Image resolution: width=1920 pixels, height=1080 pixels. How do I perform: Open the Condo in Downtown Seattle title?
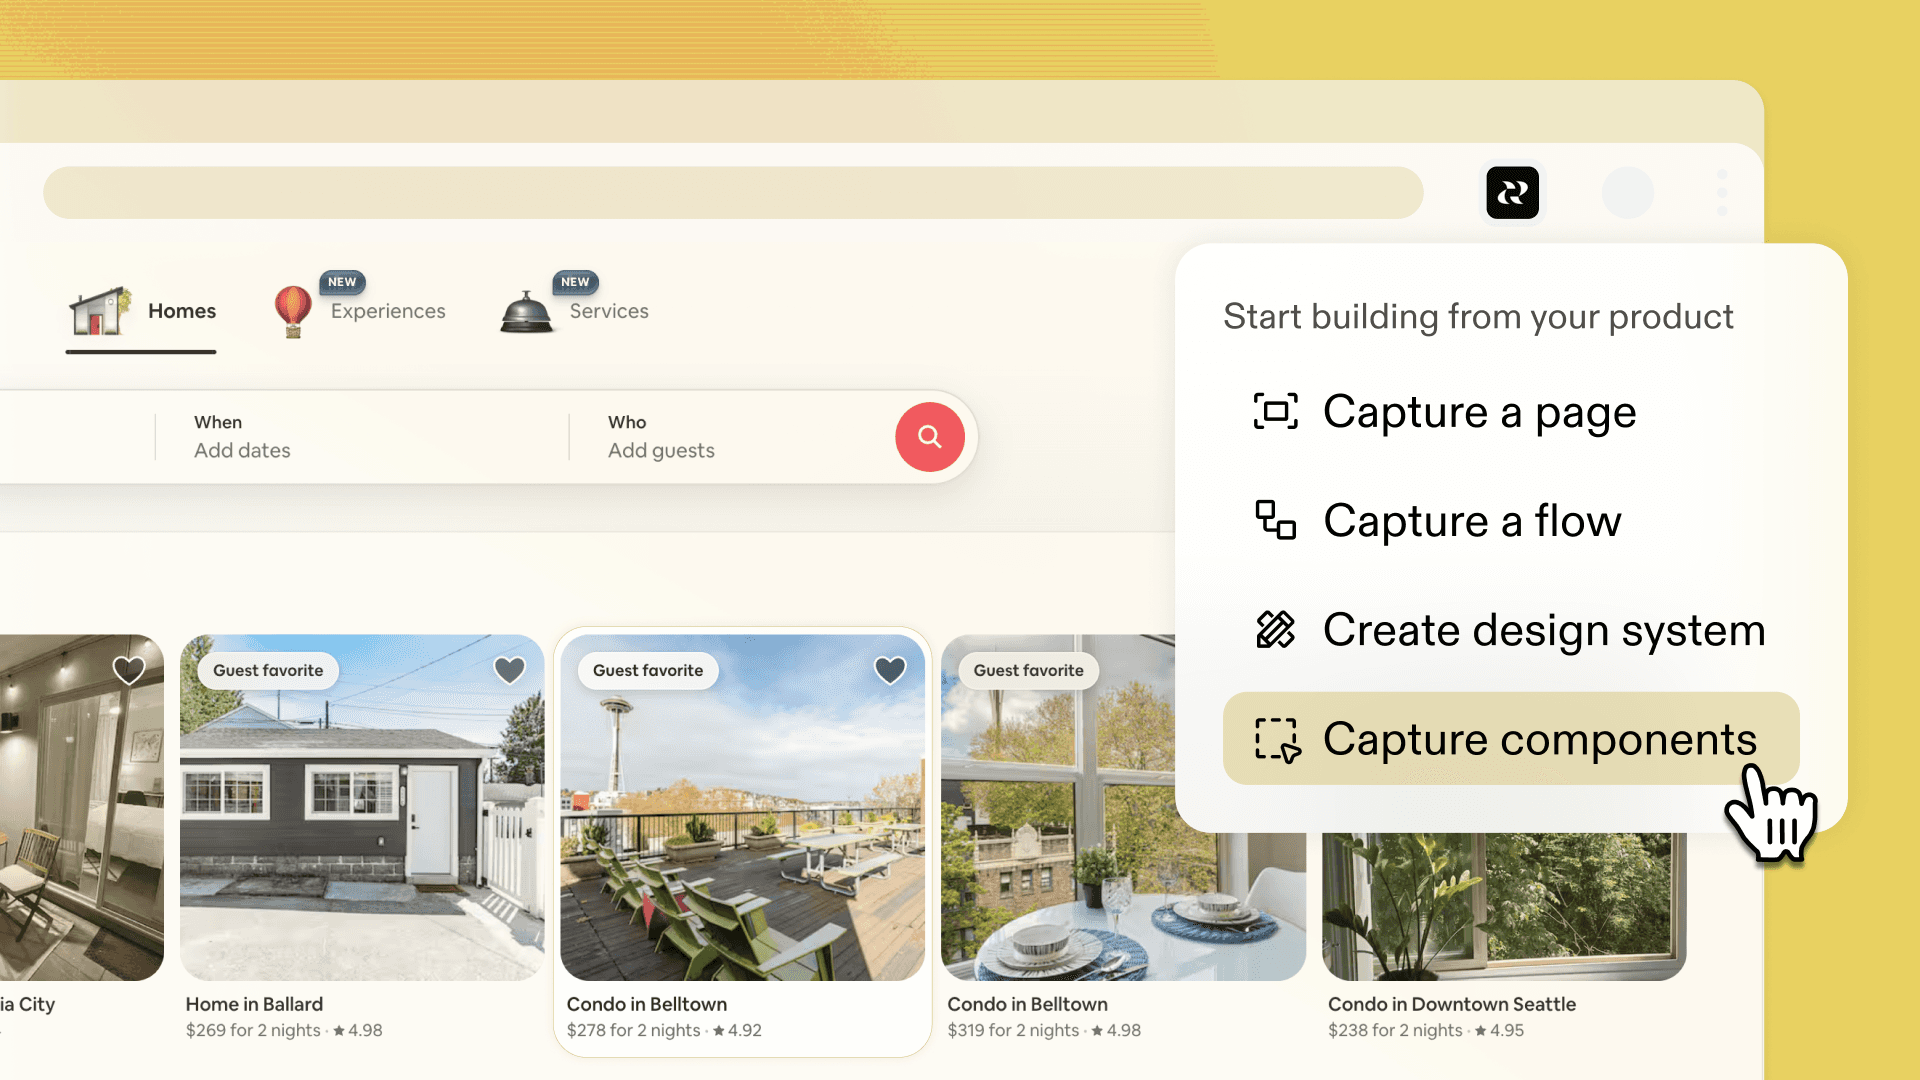pyautogui.click(x=1451, y=1004)
